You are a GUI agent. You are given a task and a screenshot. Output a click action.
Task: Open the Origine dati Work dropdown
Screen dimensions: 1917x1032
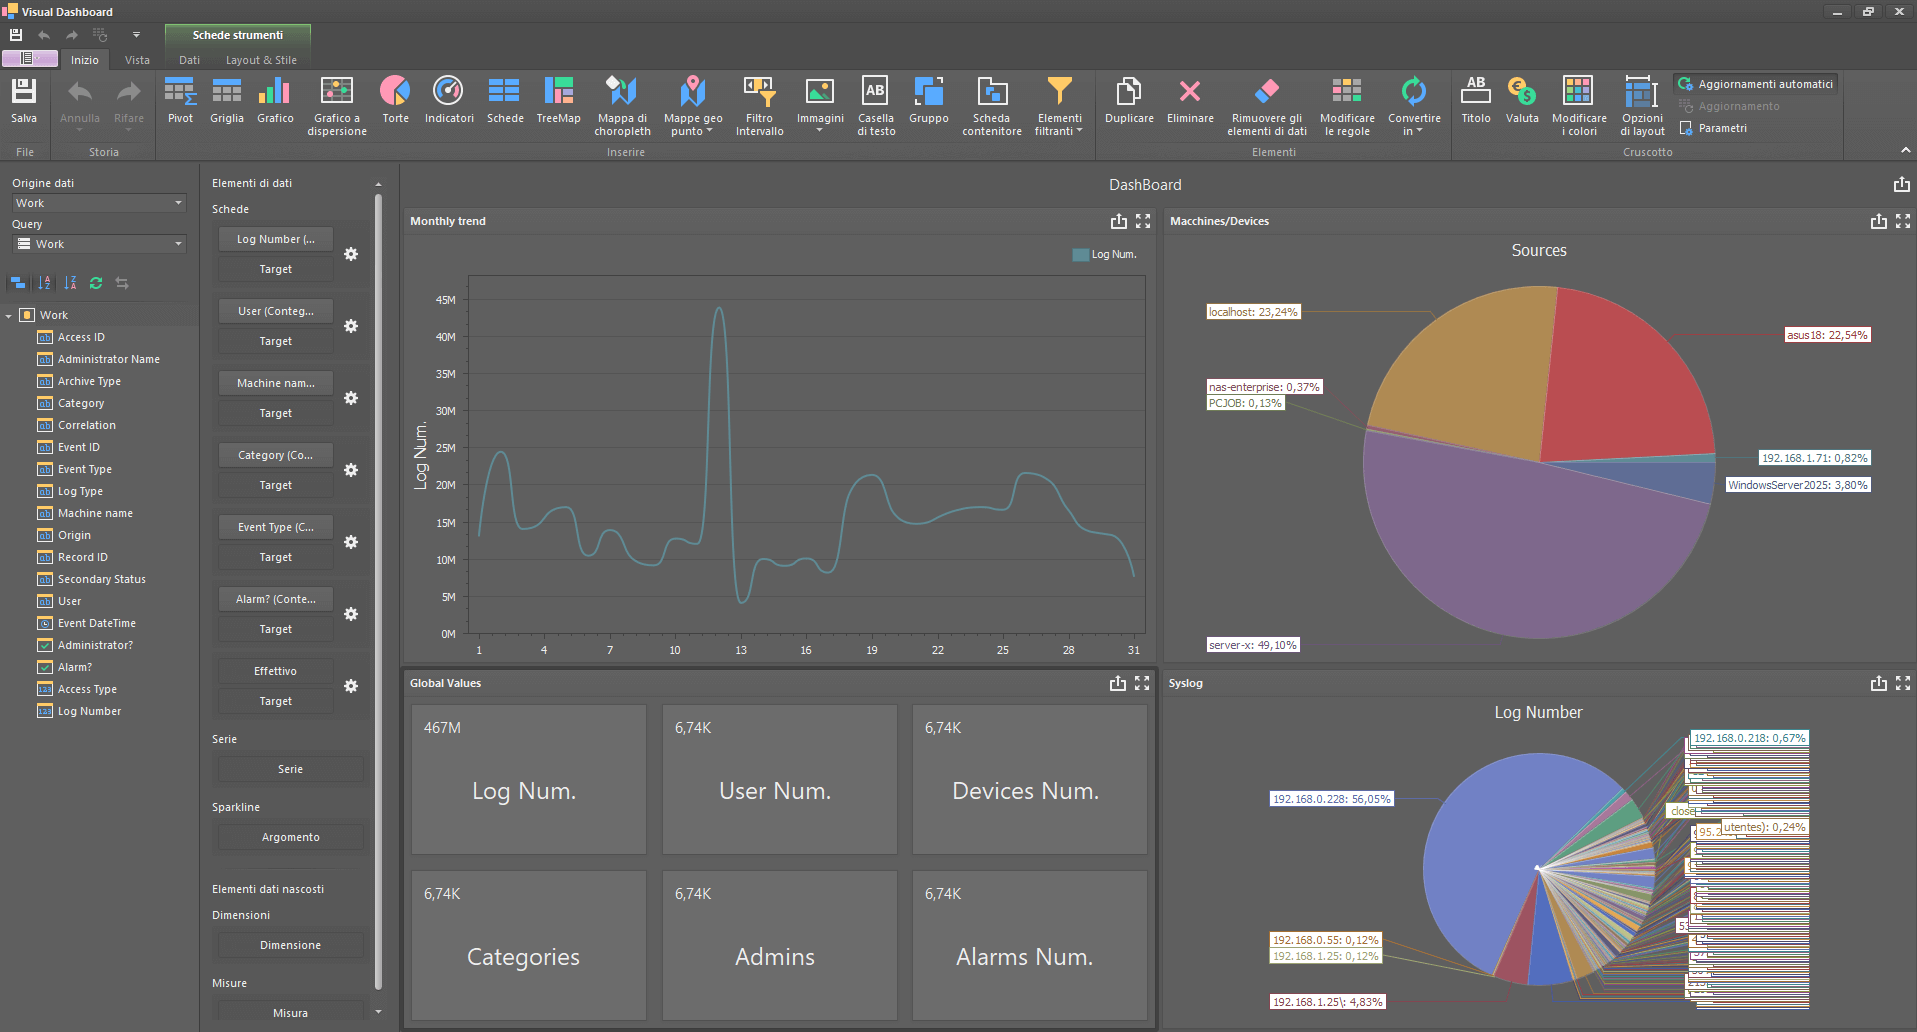coord(99,203)
